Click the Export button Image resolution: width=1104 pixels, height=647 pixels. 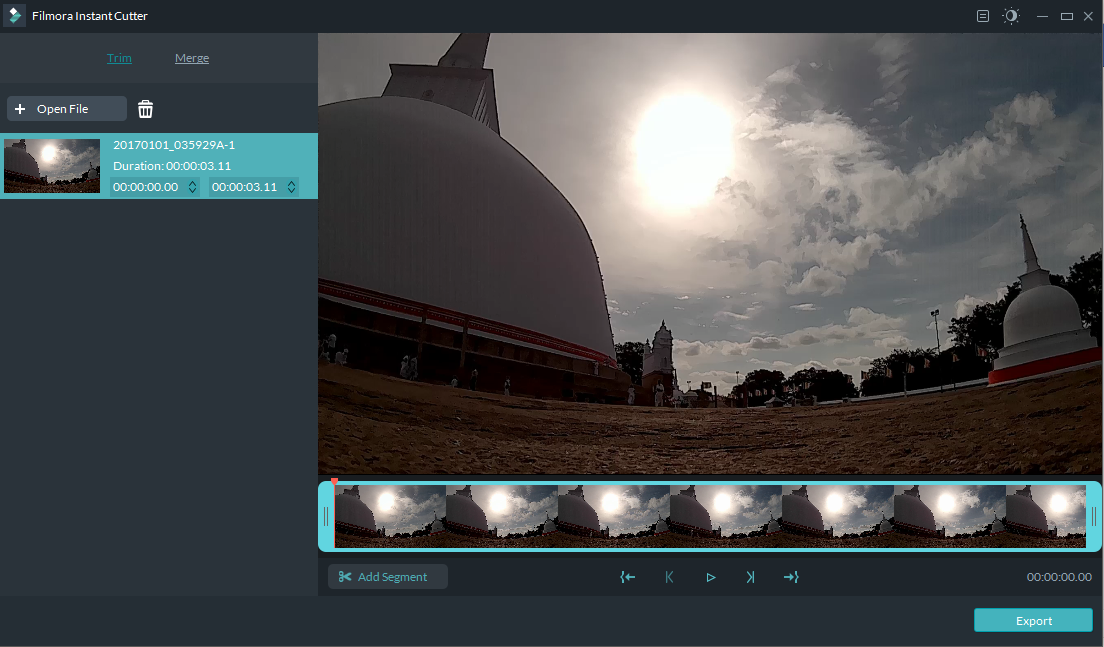coord(1033,620)
